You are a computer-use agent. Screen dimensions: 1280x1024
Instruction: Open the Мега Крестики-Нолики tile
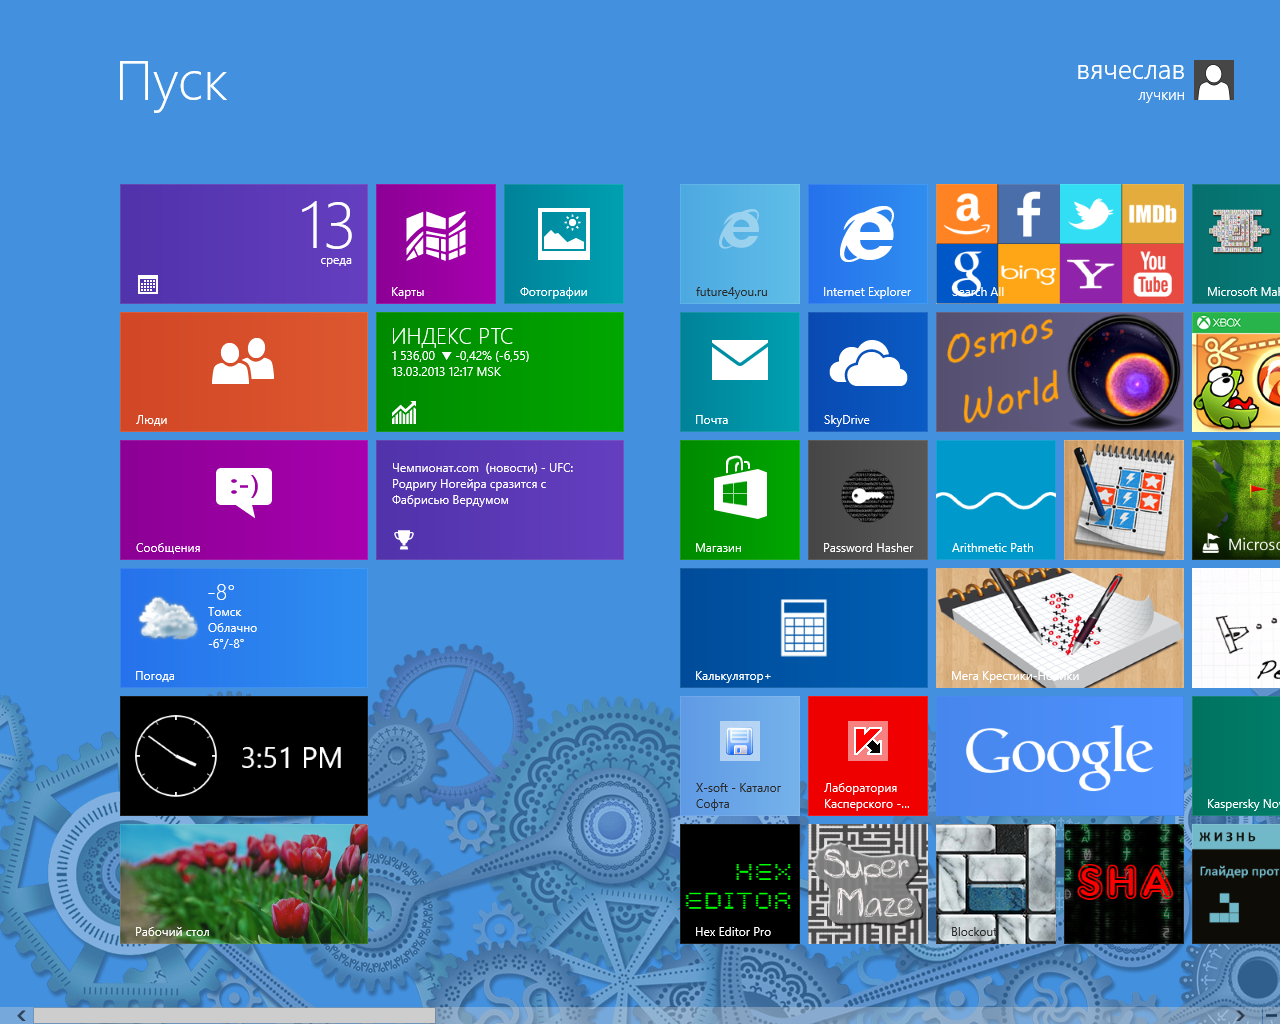click(x=1060, y=628)
